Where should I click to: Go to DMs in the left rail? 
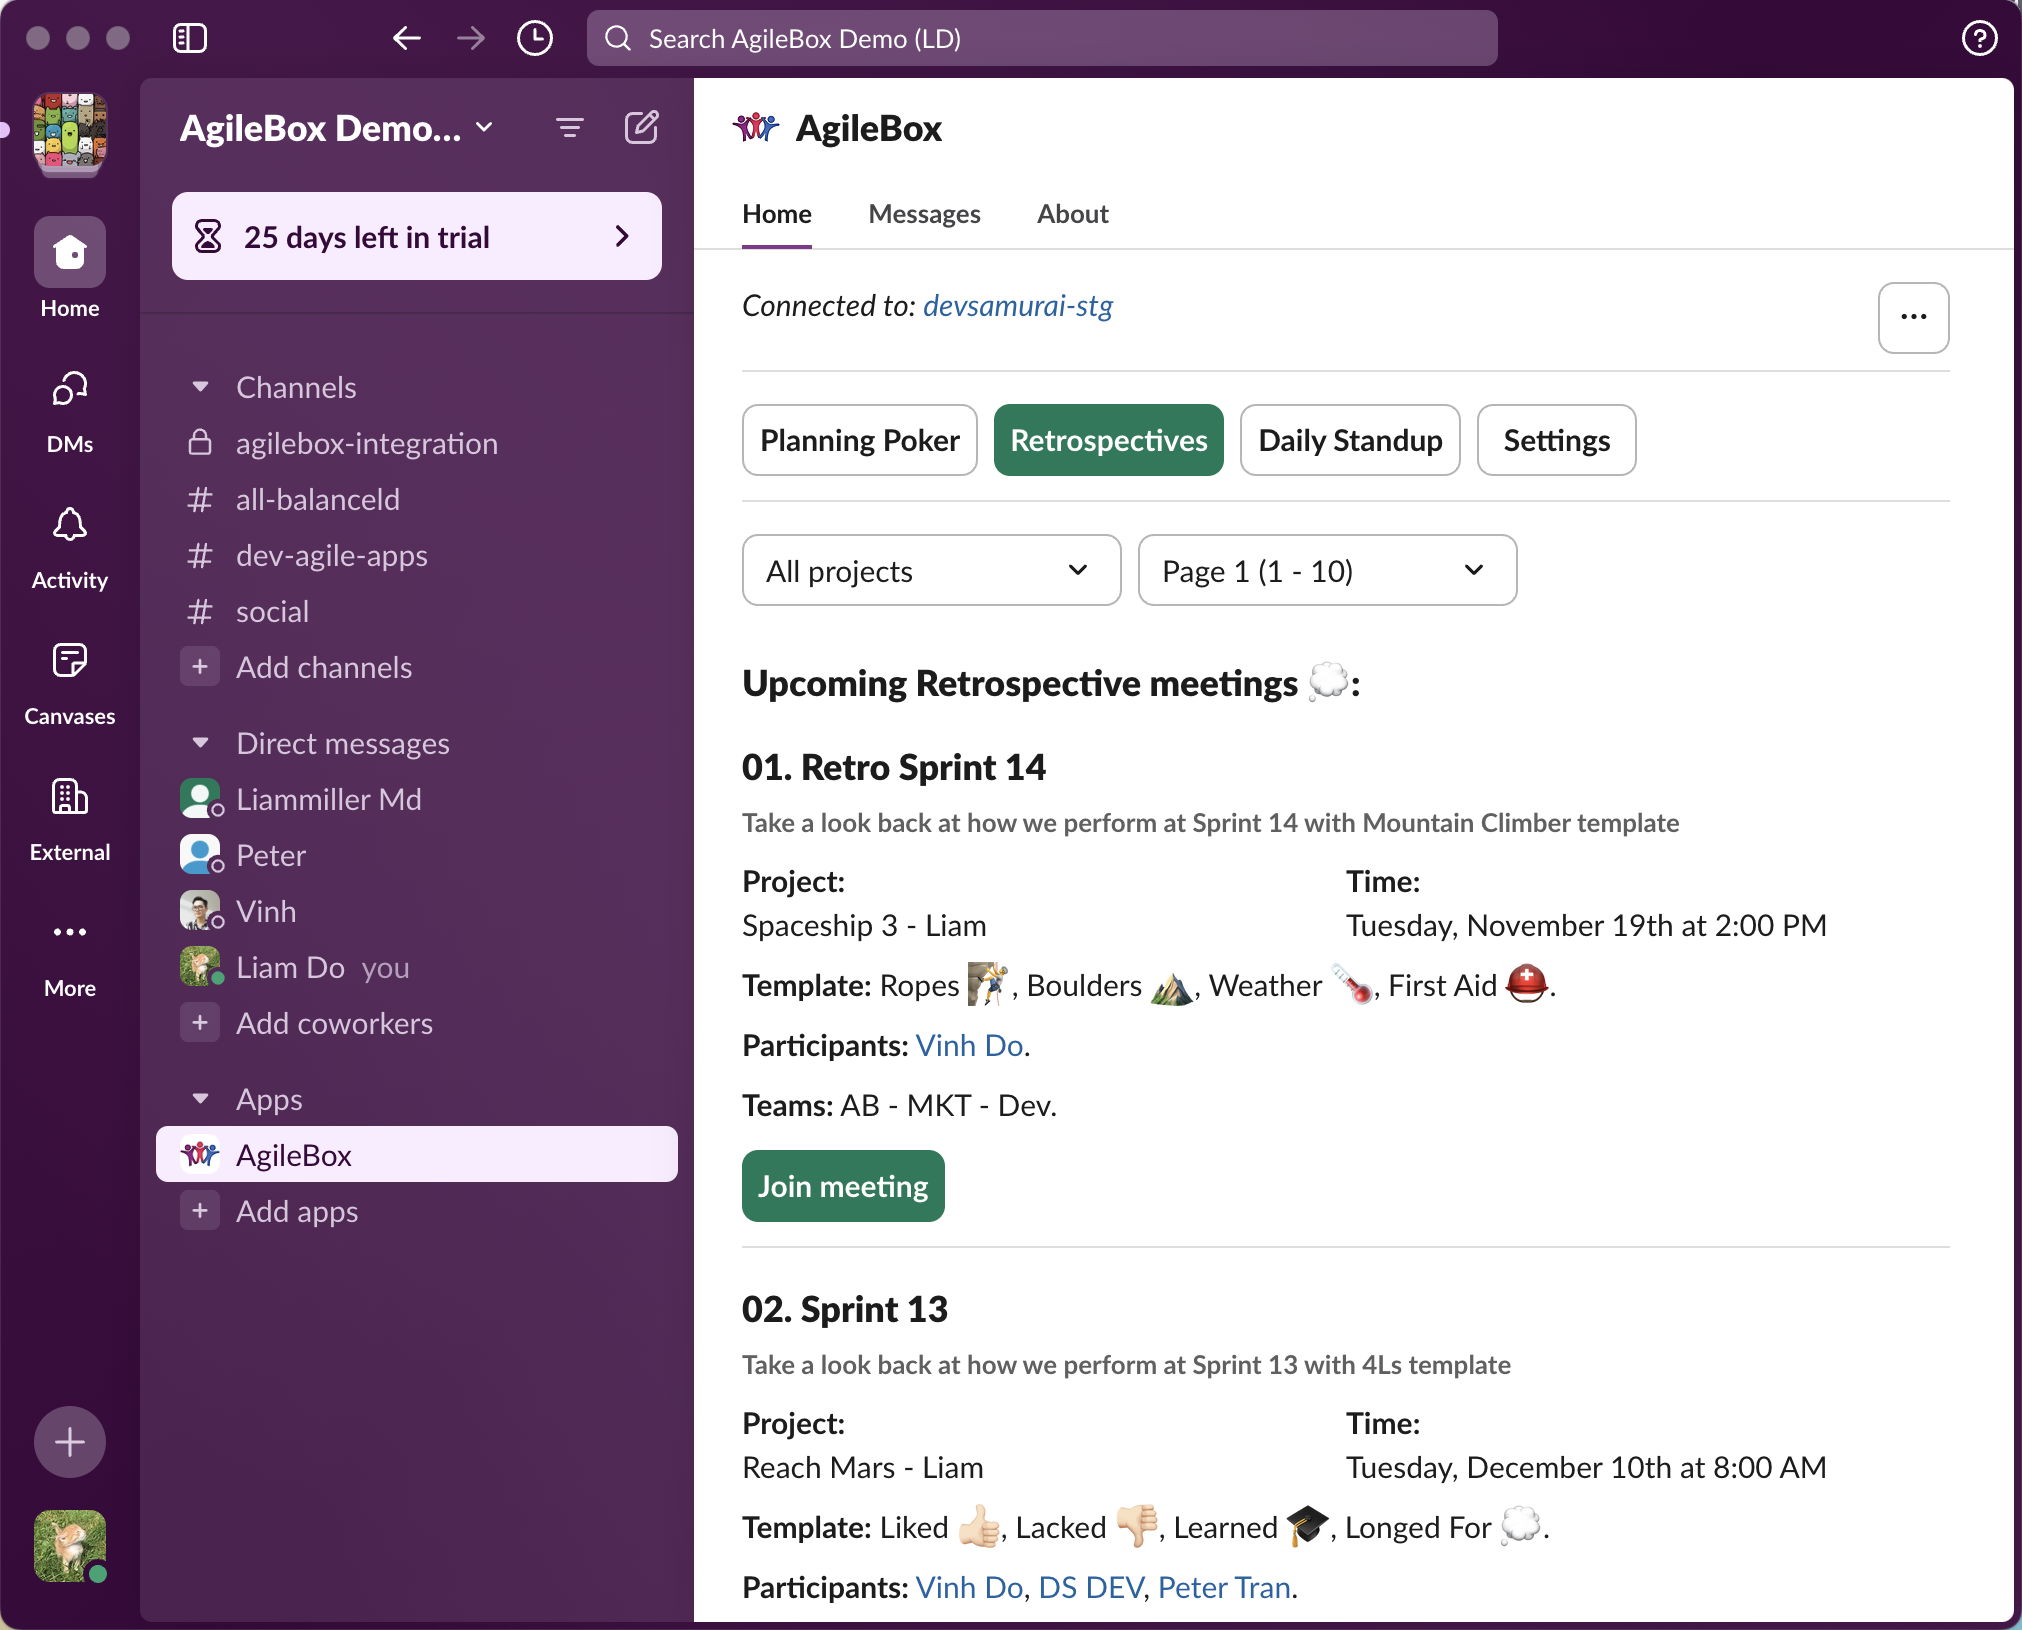[x=69, y=390]
